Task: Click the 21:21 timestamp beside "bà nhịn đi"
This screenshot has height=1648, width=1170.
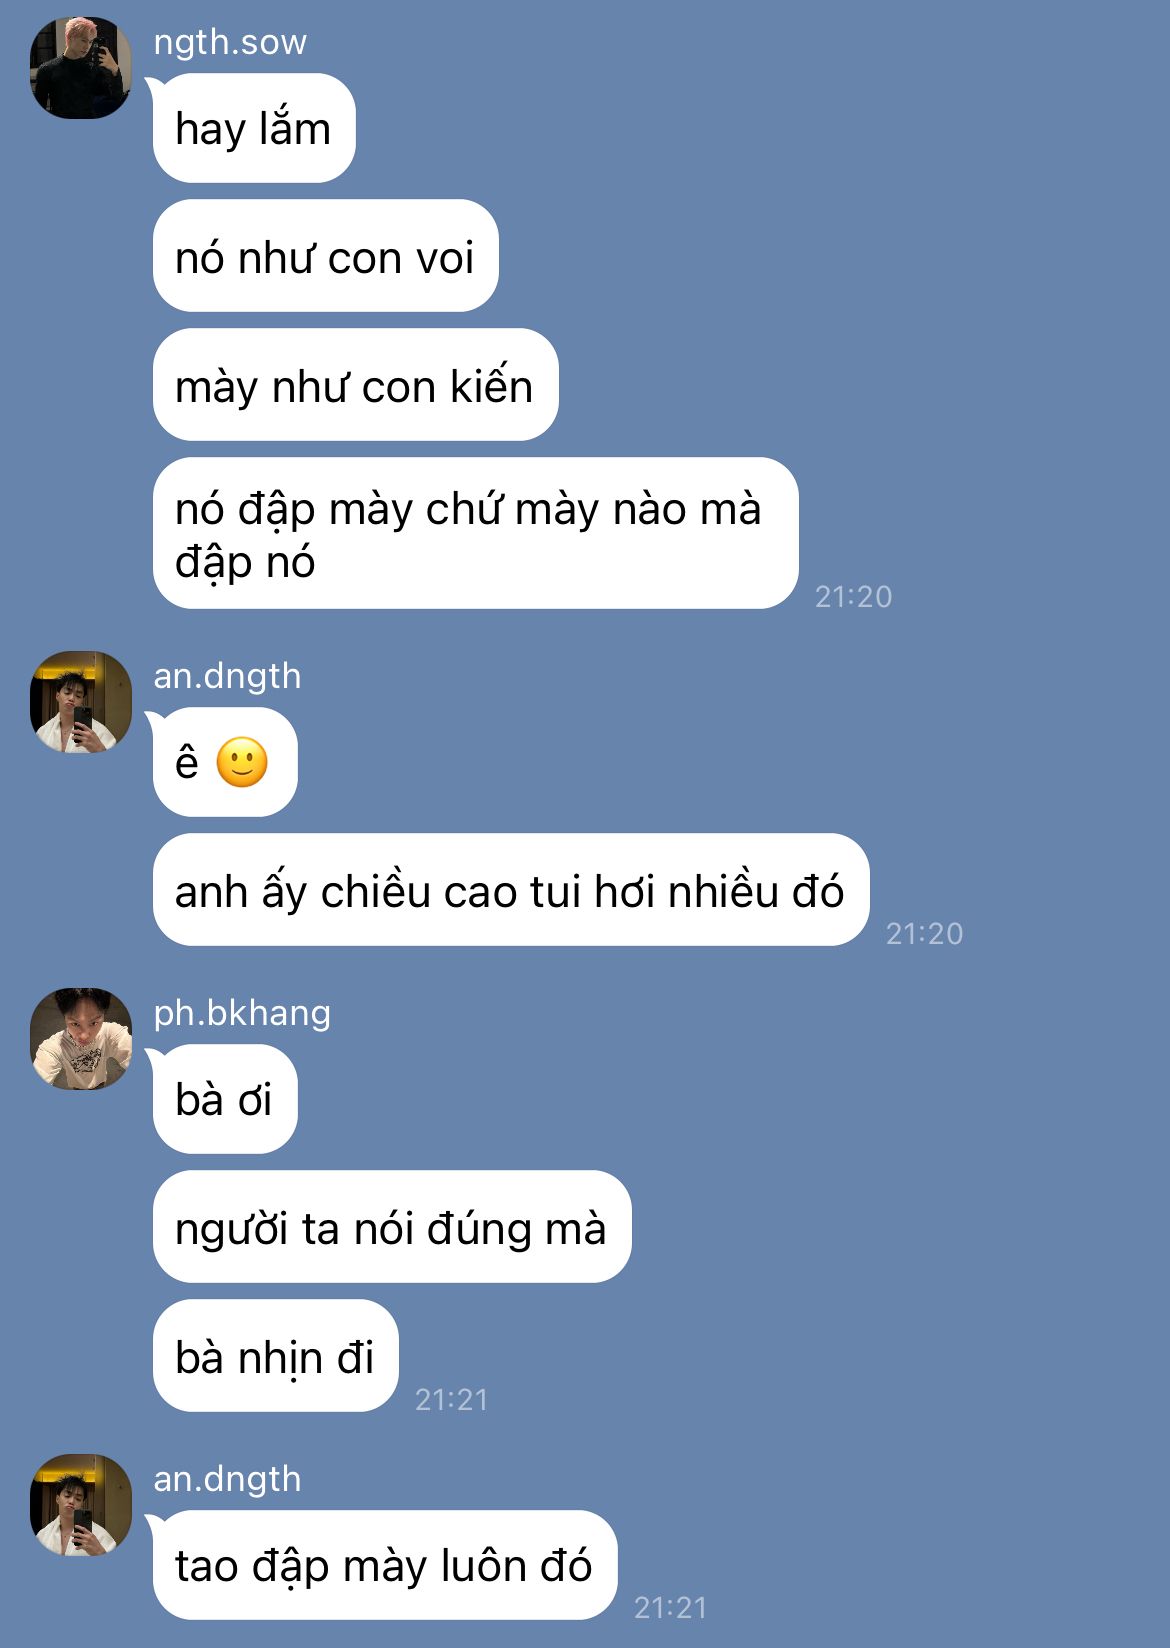Action: tap(452, 1400)
